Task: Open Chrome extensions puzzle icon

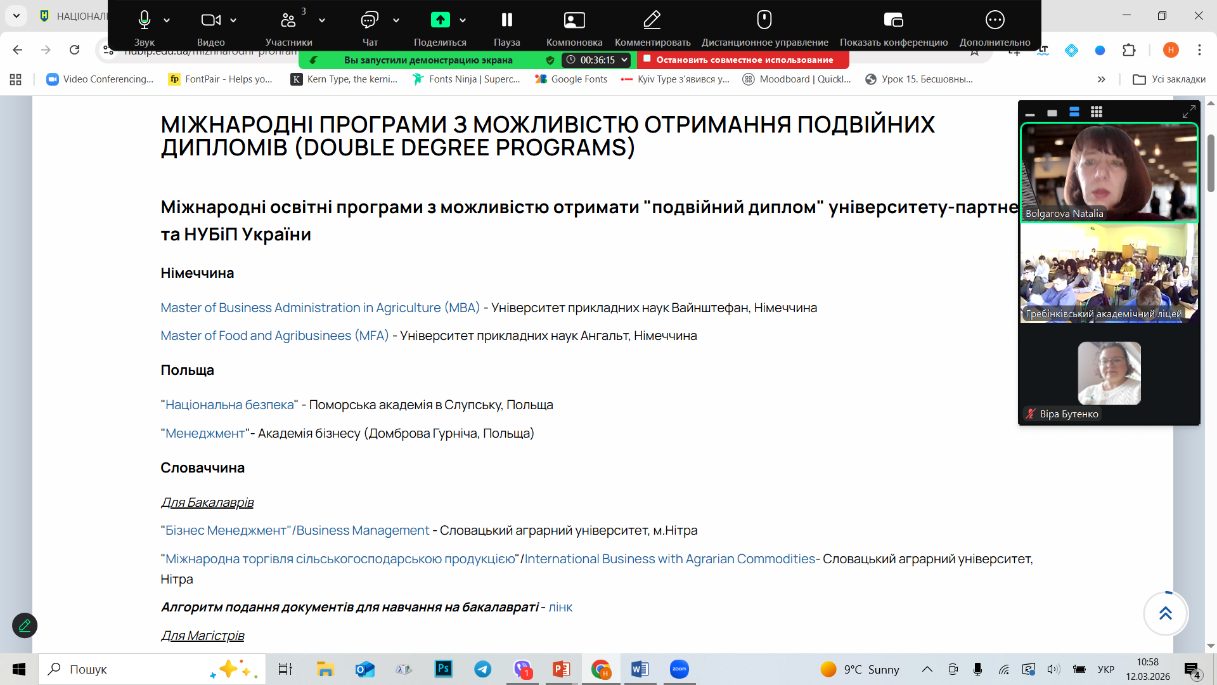Action: (x=1129, y=50)
